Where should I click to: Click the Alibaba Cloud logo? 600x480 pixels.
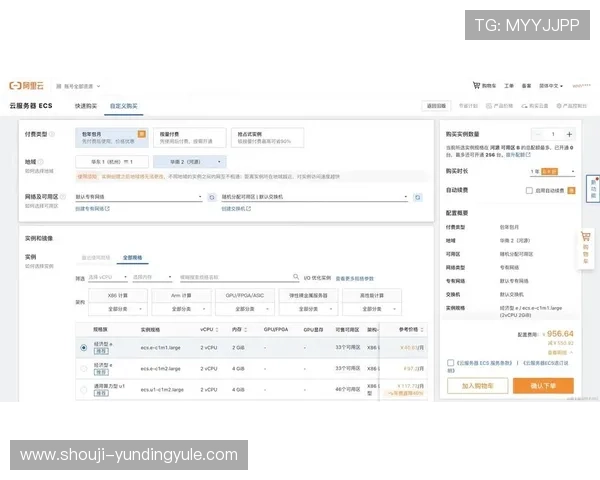pos(26,85)
